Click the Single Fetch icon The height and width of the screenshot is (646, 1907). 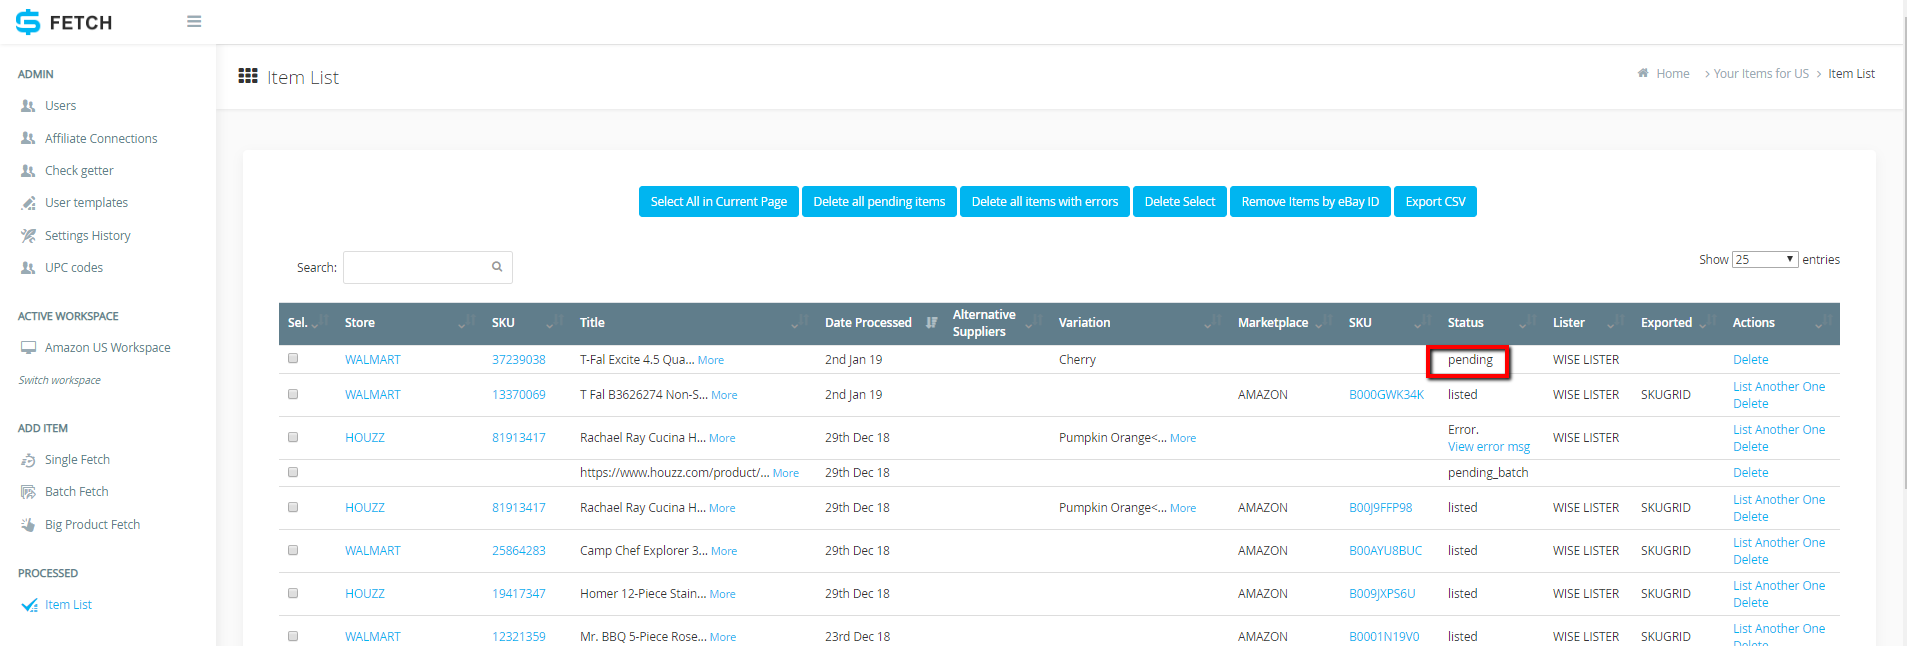28,460
